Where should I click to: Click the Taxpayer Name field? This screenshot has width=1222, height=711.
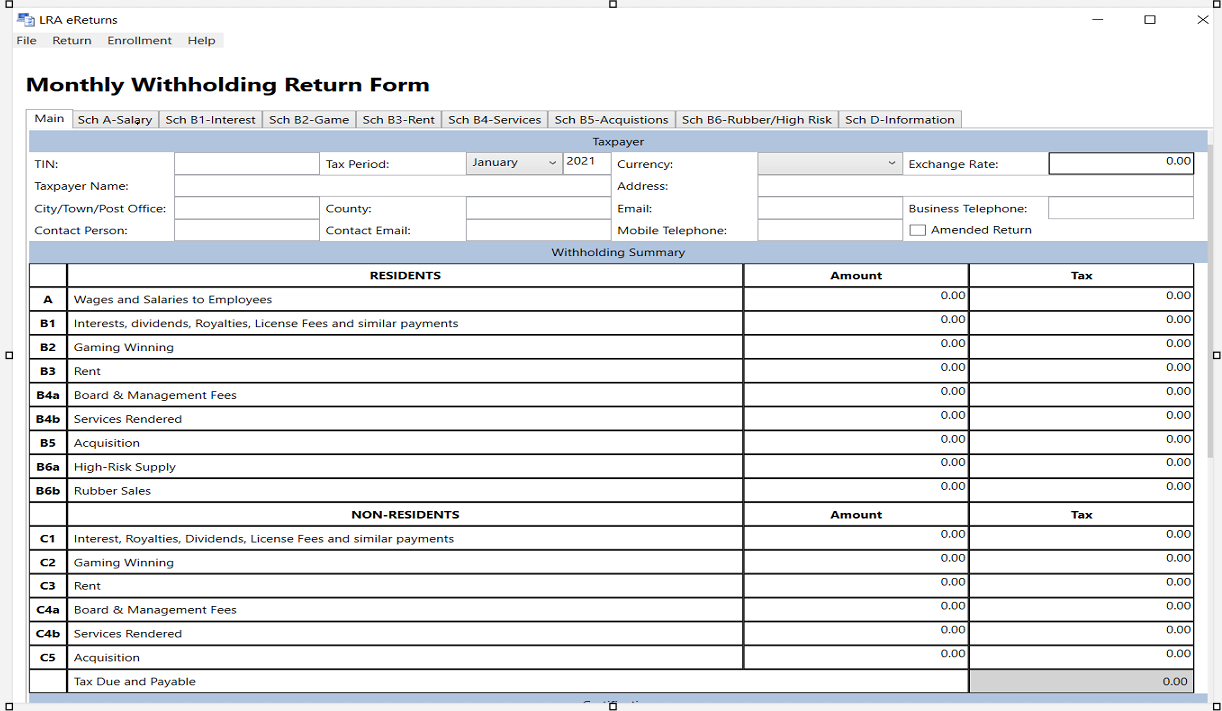[392, 186]
